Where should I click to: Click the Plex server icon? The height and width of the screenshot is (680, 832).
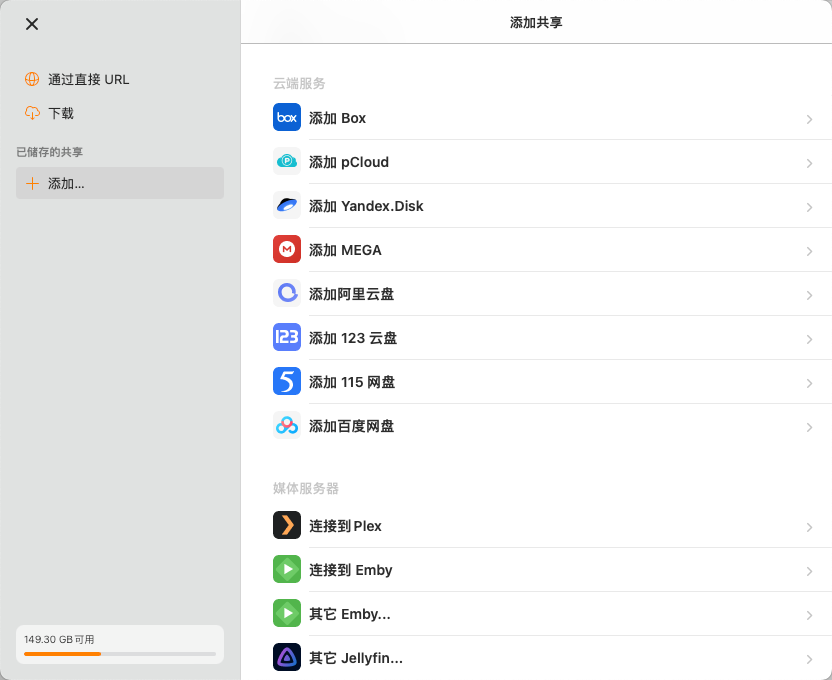point(287,525)
